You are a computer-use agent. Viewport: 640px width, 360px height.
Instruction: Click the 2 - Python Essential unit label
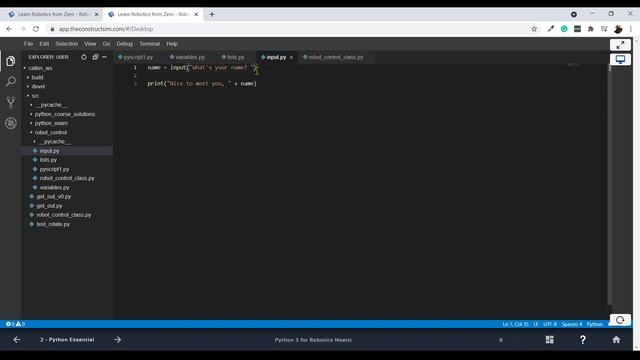(x=67, y=340)
